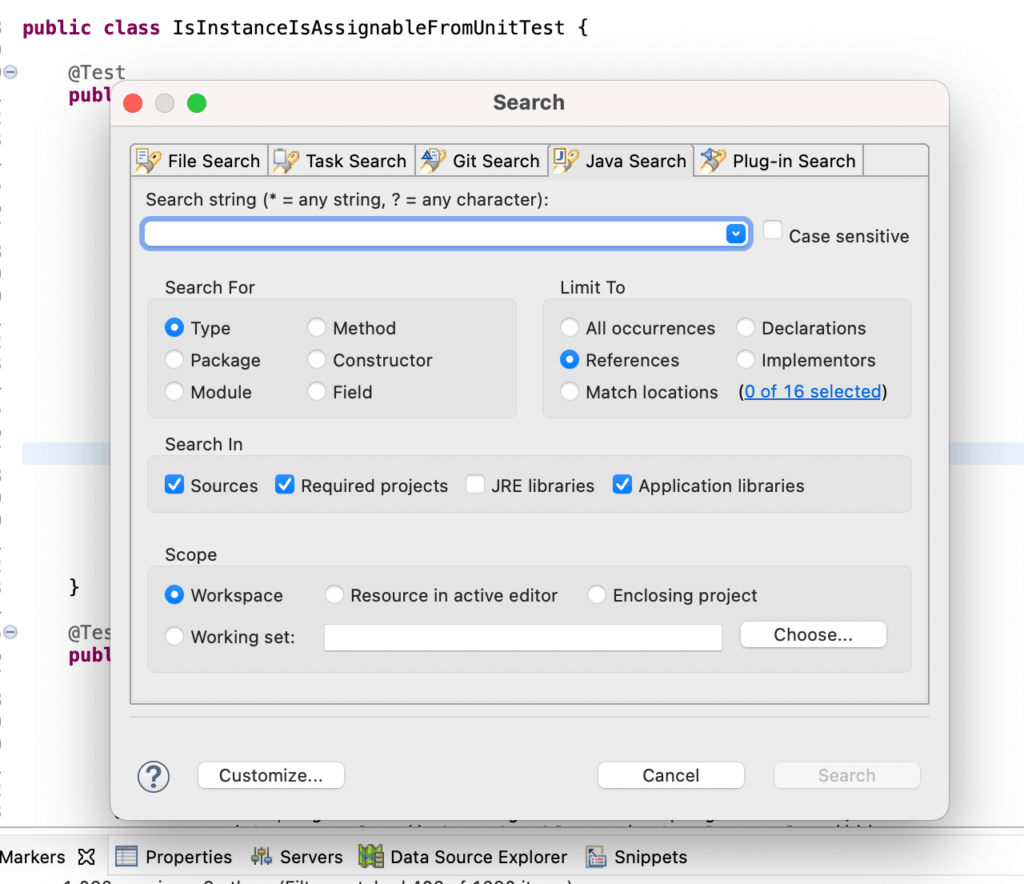Open the search string dropdown
Viewport: 1024px width, 884px height.
click(x=736, y=233)
